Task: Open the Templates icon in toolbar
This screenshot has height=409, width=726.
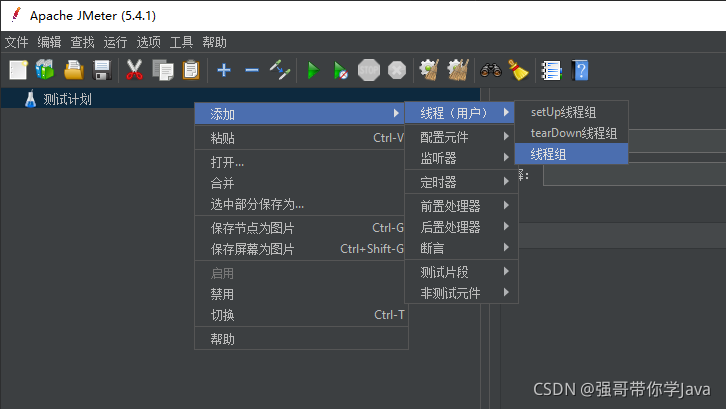Action: [x=45, y=70]
